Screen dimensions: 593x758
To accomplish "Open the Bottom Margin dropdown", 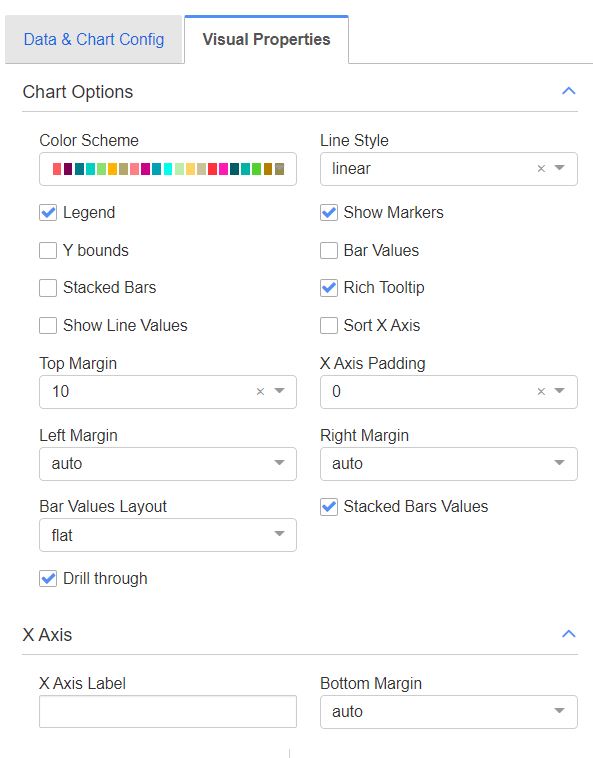I will 448,711.
